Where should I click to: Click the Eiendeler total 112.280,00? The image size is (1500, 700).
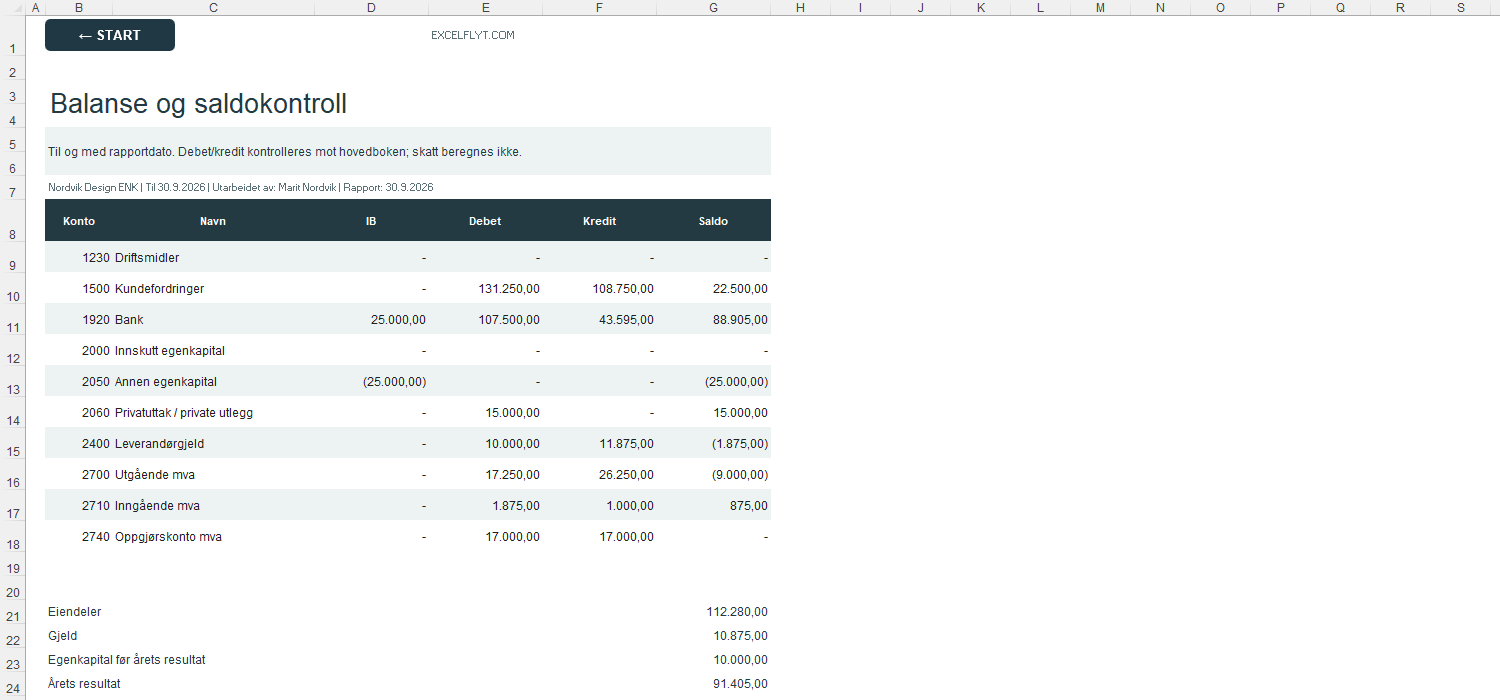click(737, 612)
